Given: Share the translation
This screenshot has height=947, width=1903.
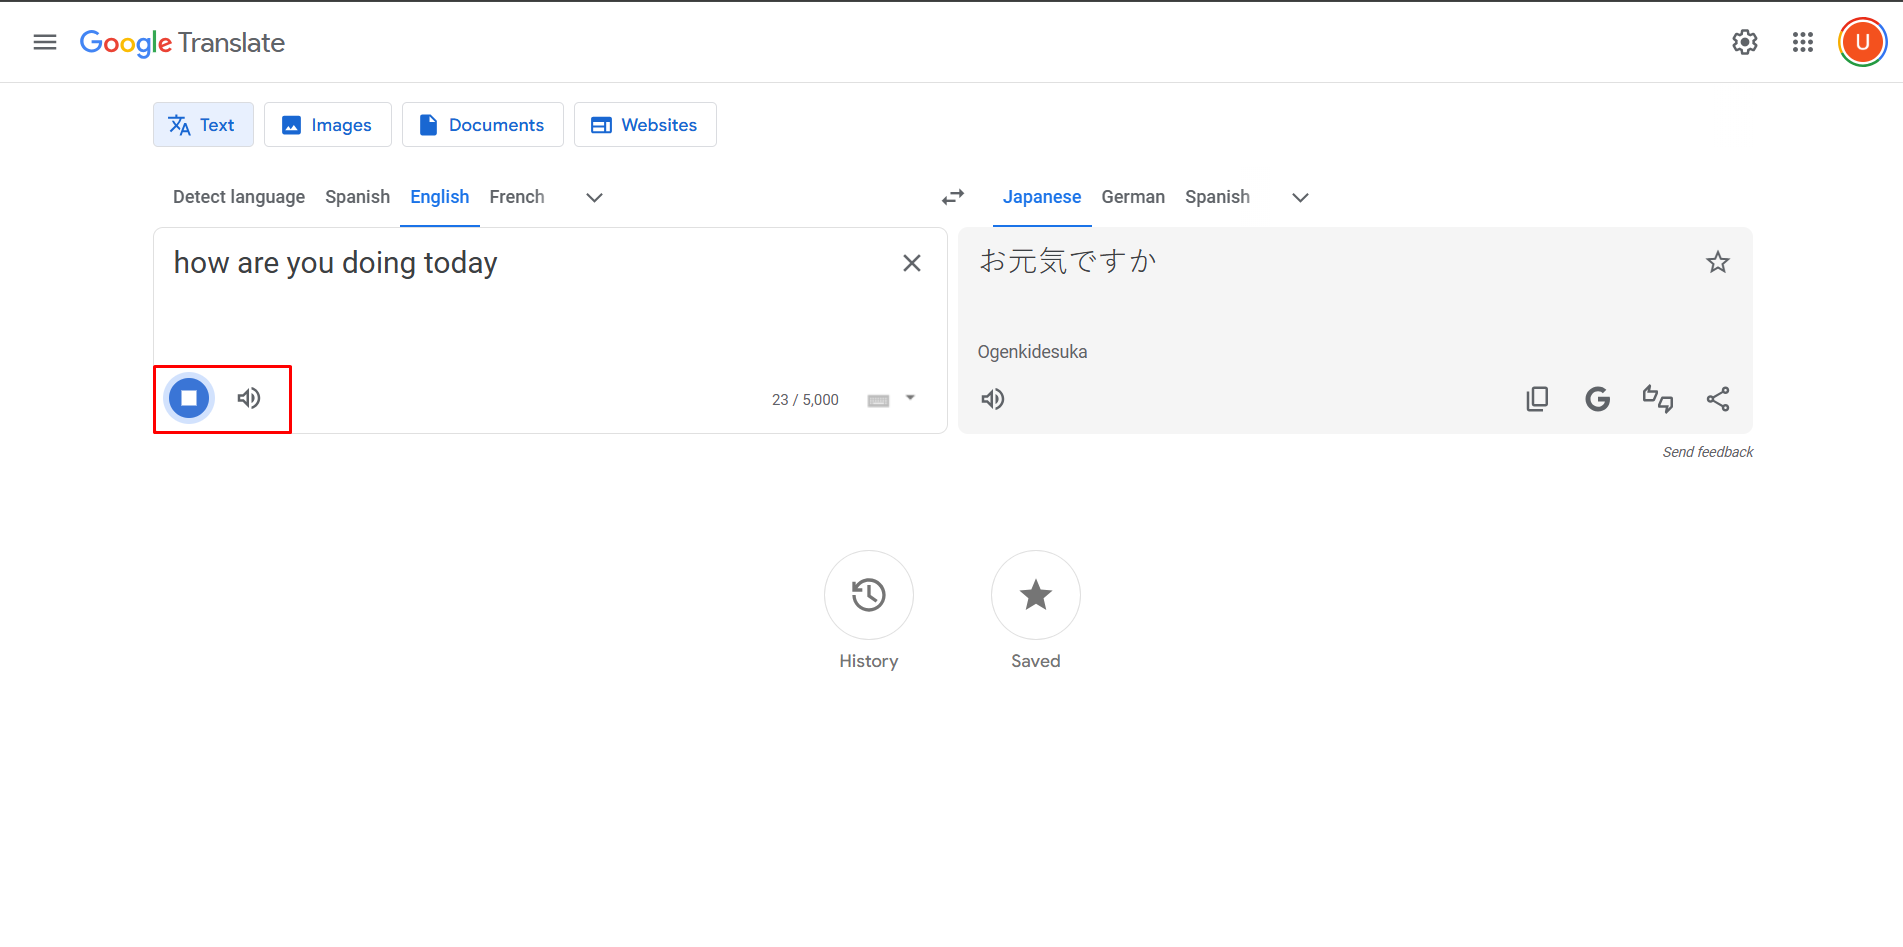Looking at the screenshot, I should click(1718, 398).
